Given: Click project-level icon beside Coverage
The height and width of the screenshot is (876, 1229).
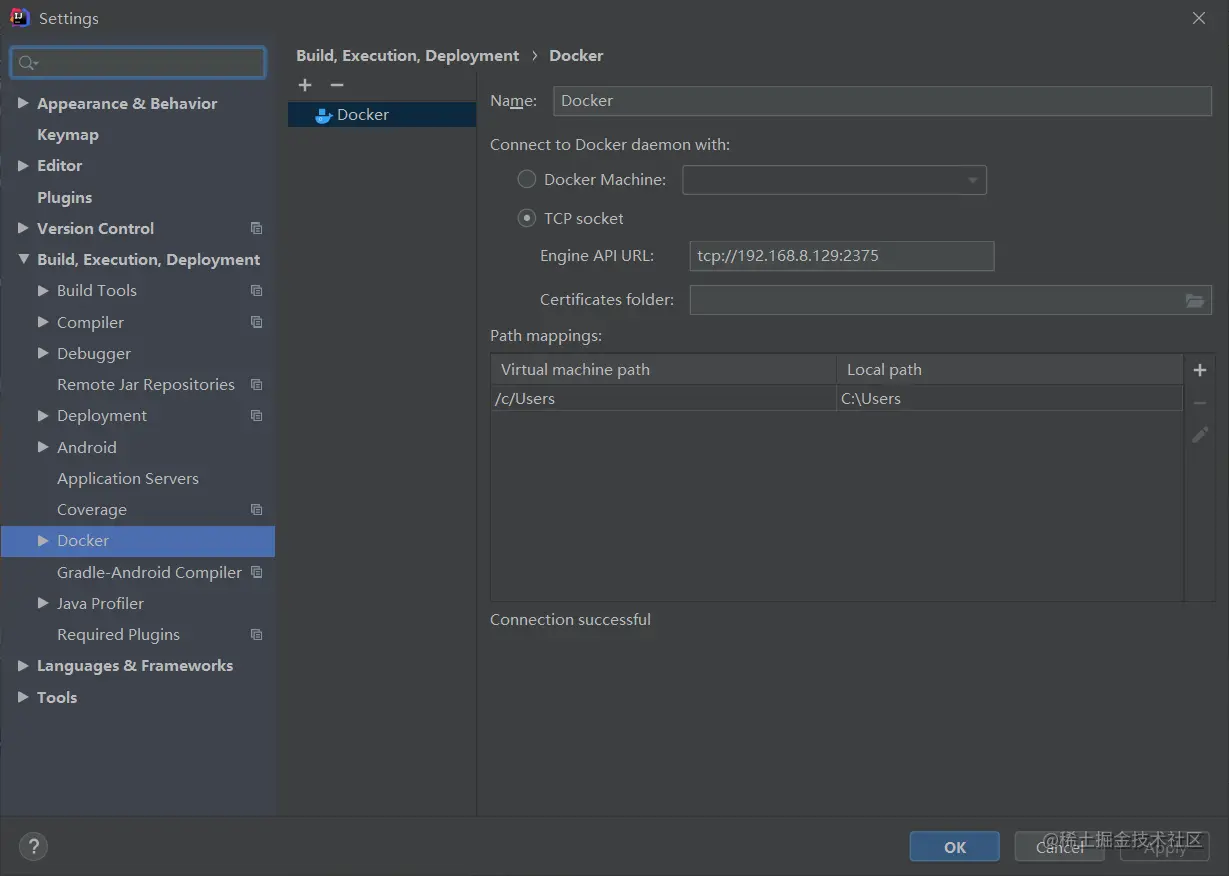Looking at the screenshot, I should point(257,510).
